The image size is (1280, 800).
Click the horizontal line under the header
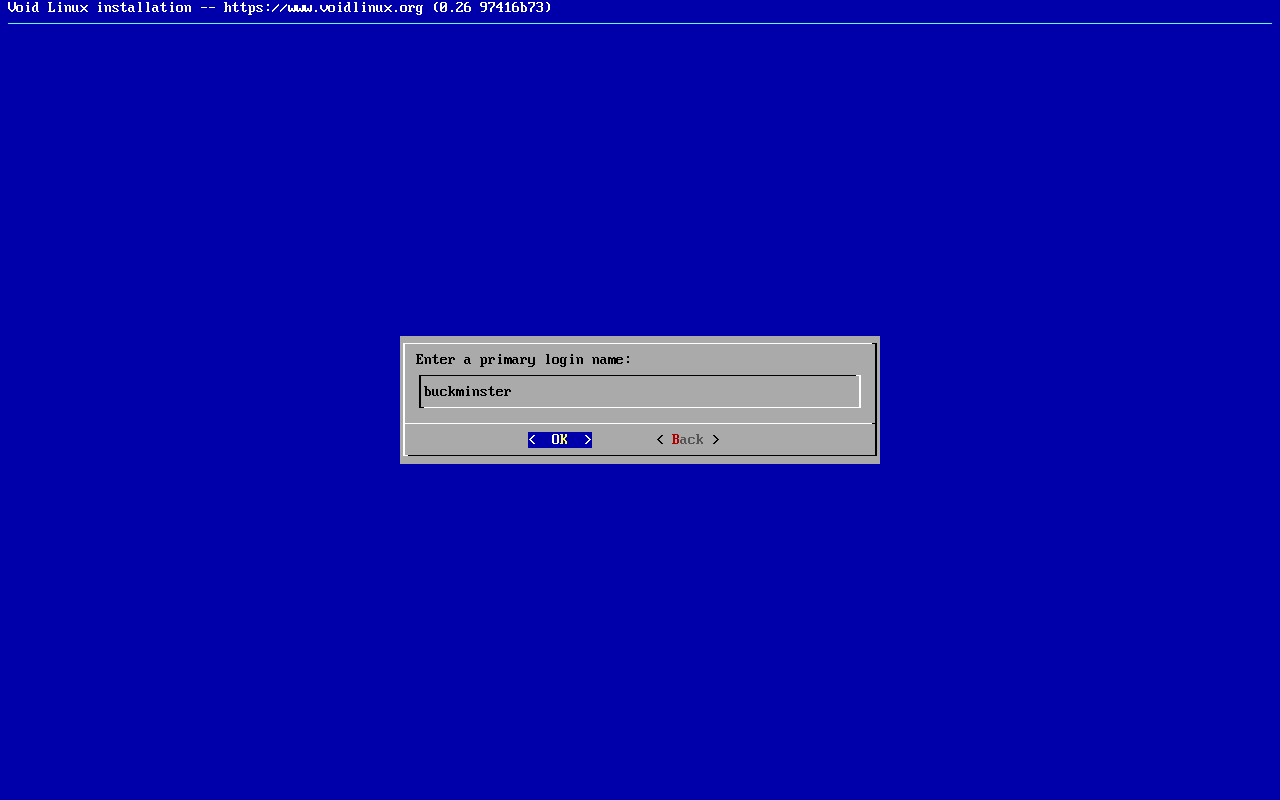[x=640, y=23]
